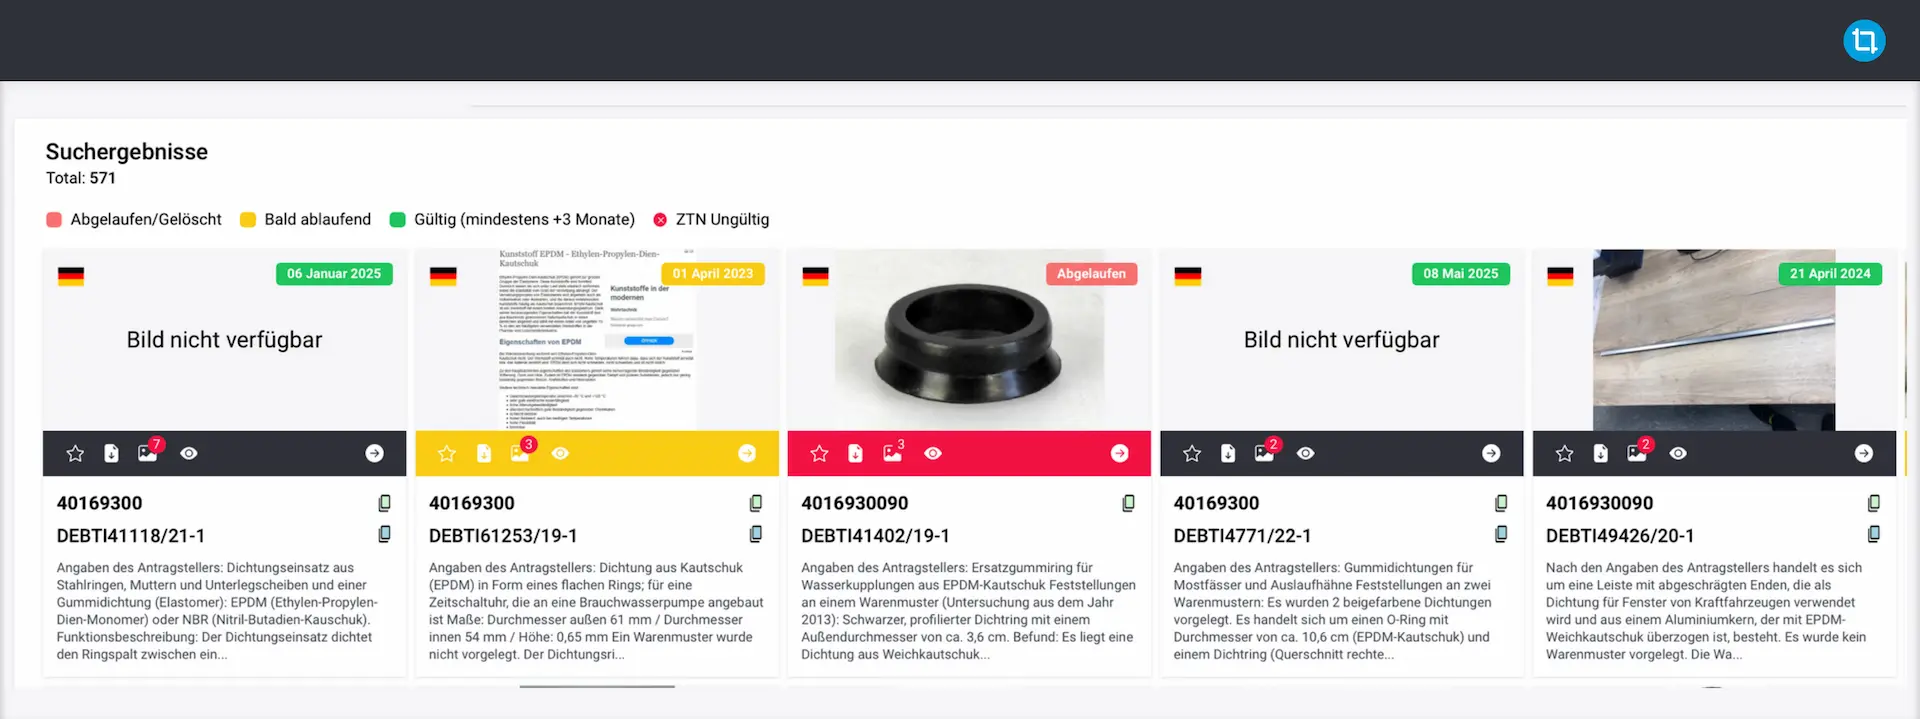This screenshot has height=719, width=1920.
Task: Star the DEBTI41118/21-1 result card
Action: pos(75,454)
